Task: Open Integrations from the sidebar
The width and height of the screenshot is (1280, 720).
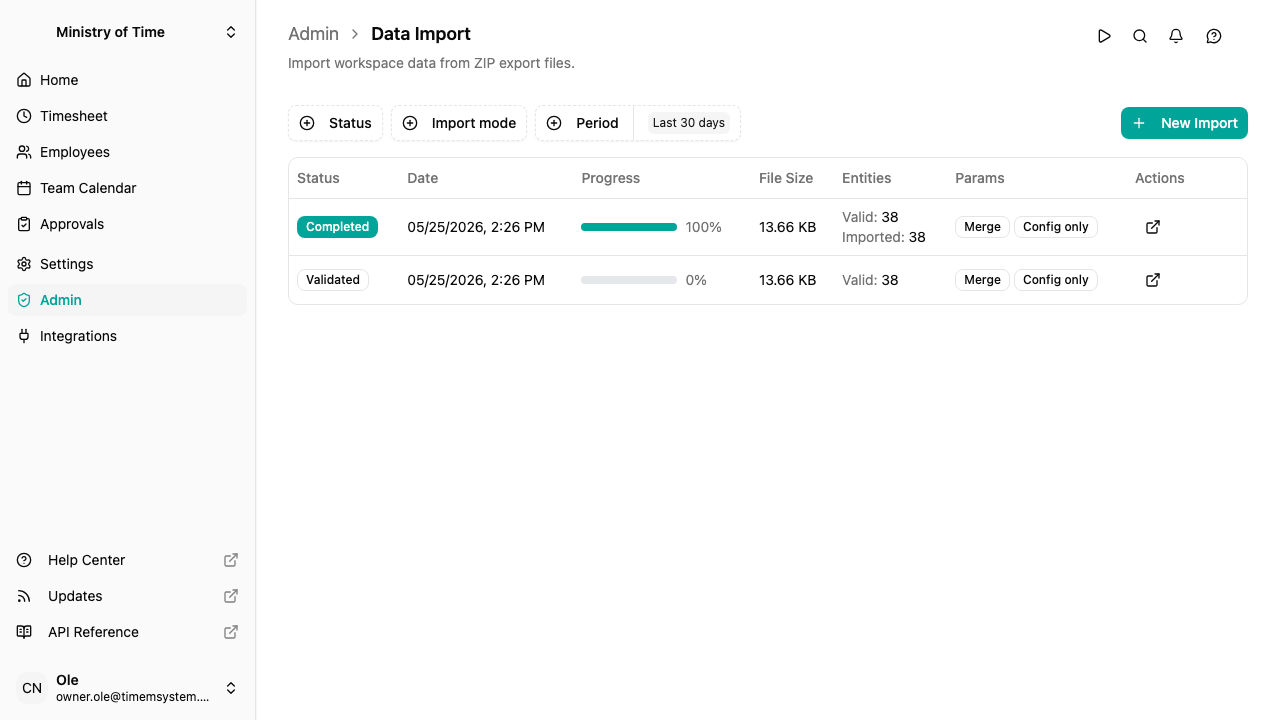Action: [127, 336]
